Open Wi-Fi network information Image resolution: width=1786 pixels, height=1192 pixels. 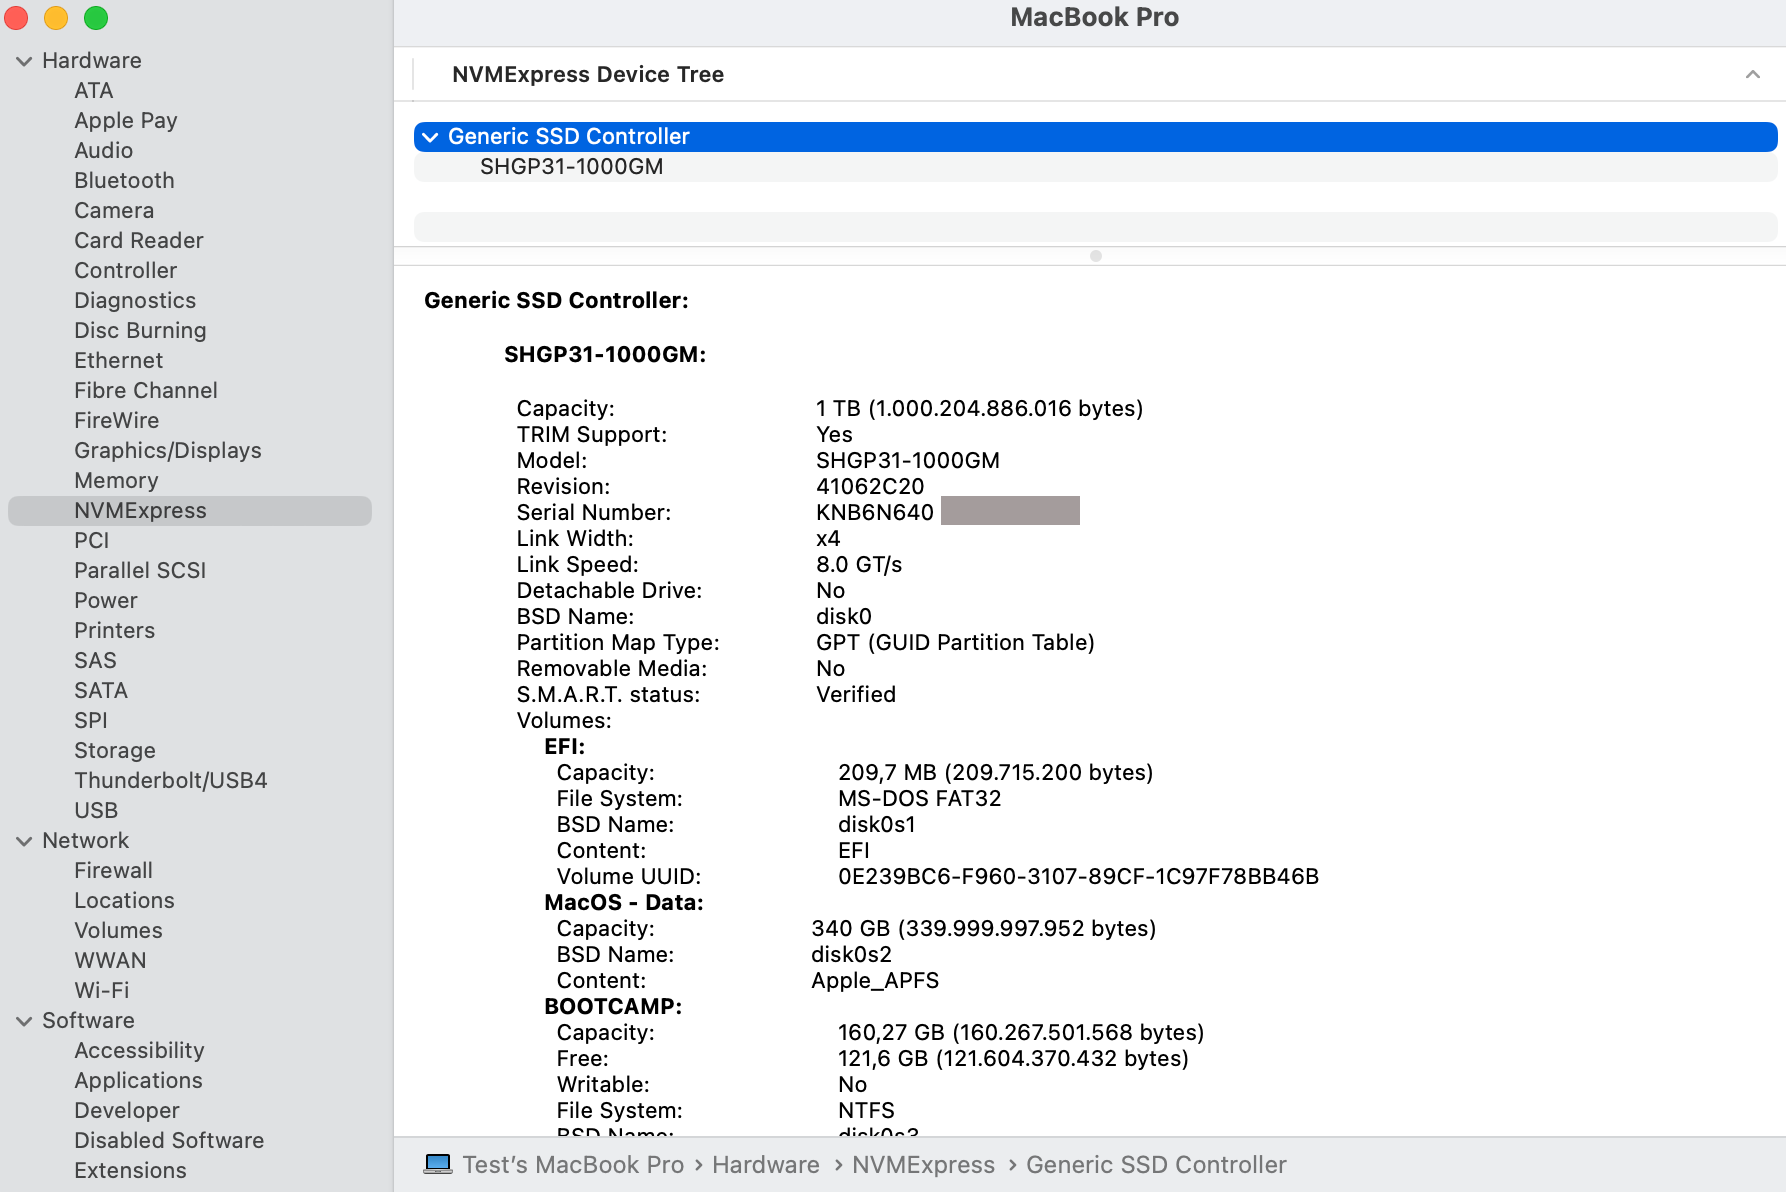pos(101,991)
